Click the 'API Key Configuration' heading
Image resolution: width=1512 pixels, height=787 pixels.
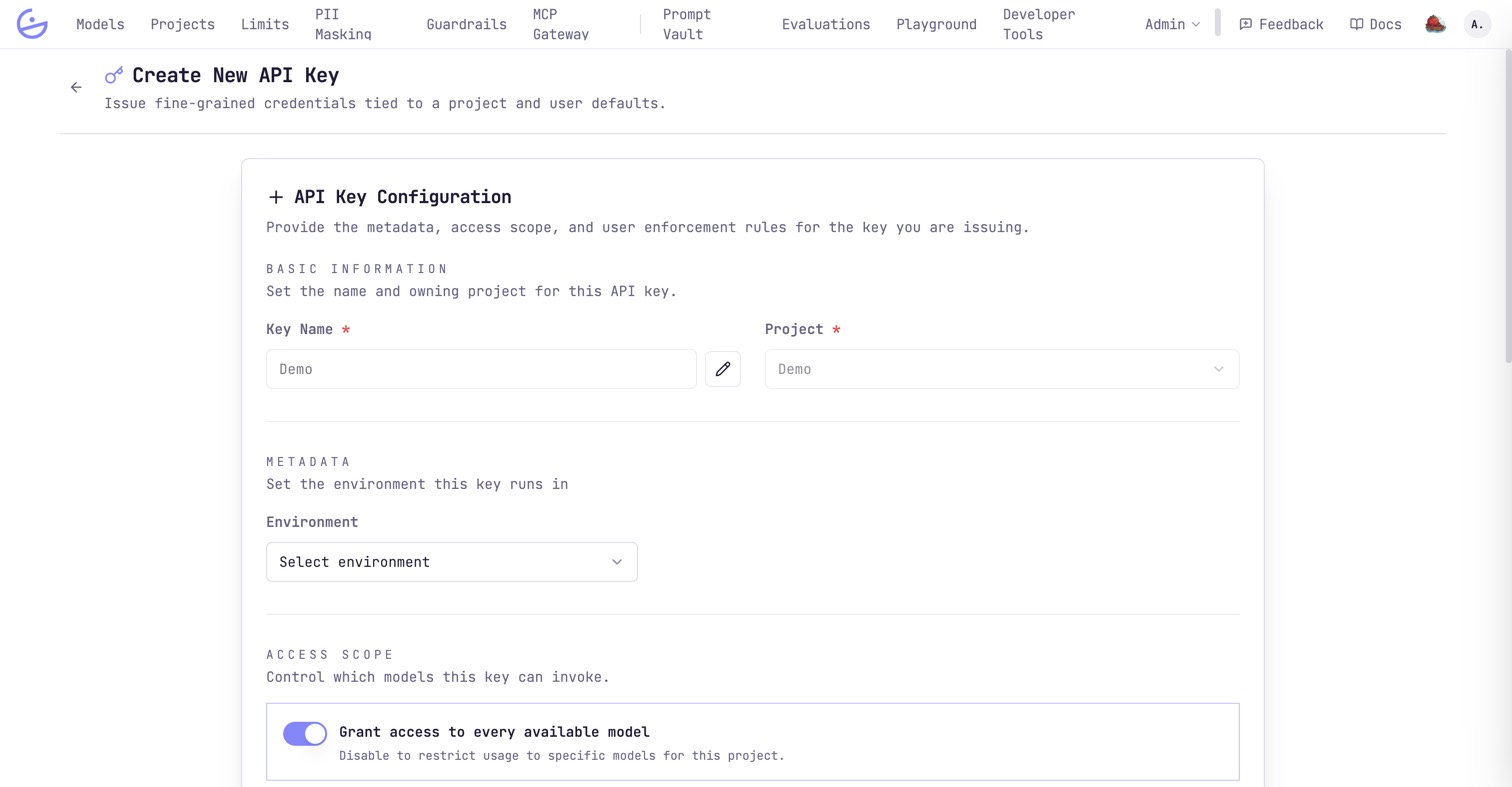pyautogui.click(x=402, y=197)
